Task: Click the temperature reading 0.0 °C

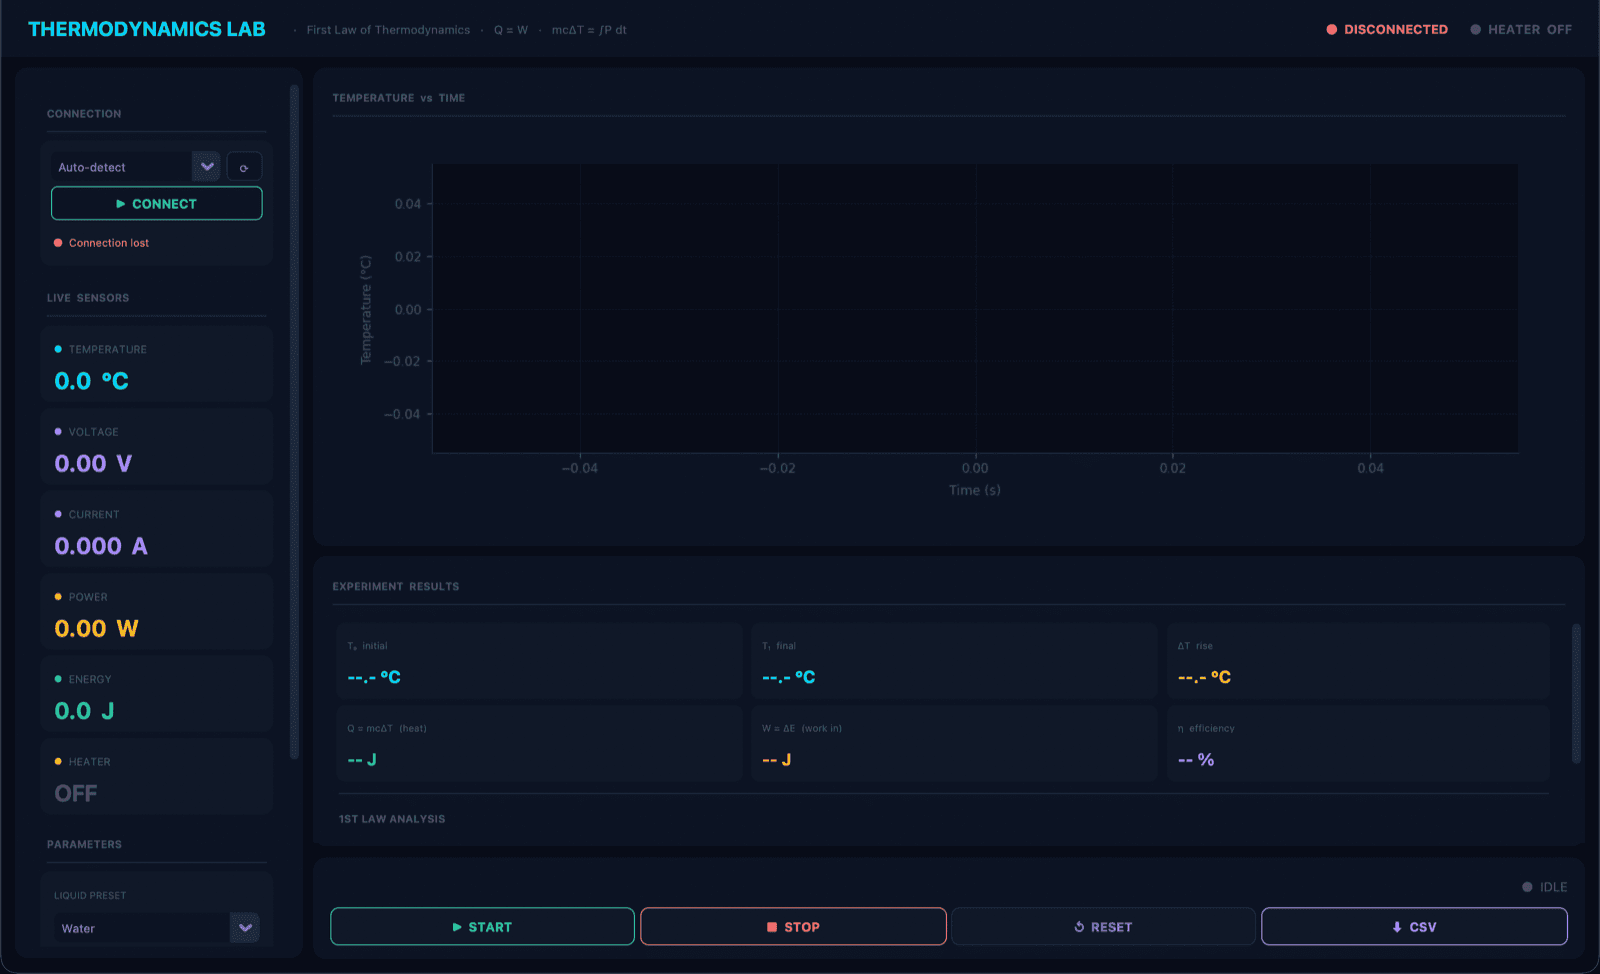Action: click(91, 381)
